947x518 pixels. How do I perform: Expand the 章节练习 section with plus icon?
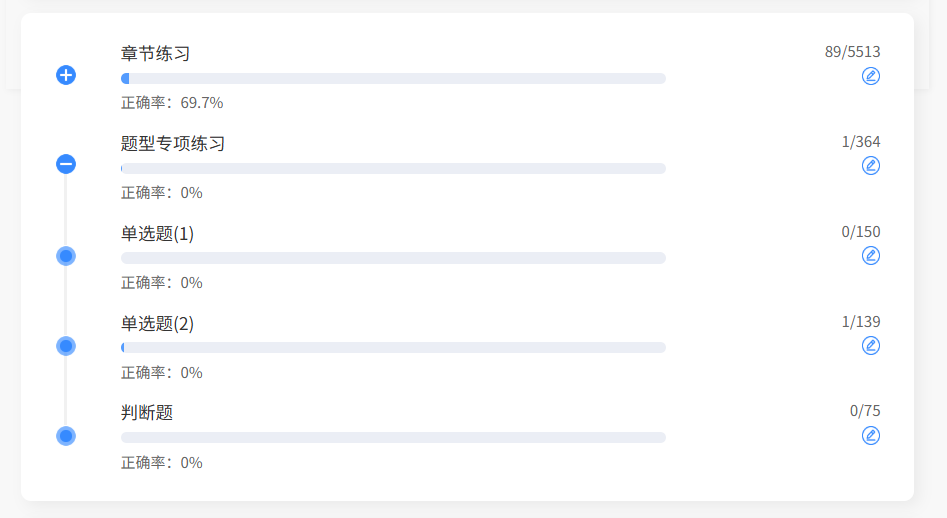66,75
